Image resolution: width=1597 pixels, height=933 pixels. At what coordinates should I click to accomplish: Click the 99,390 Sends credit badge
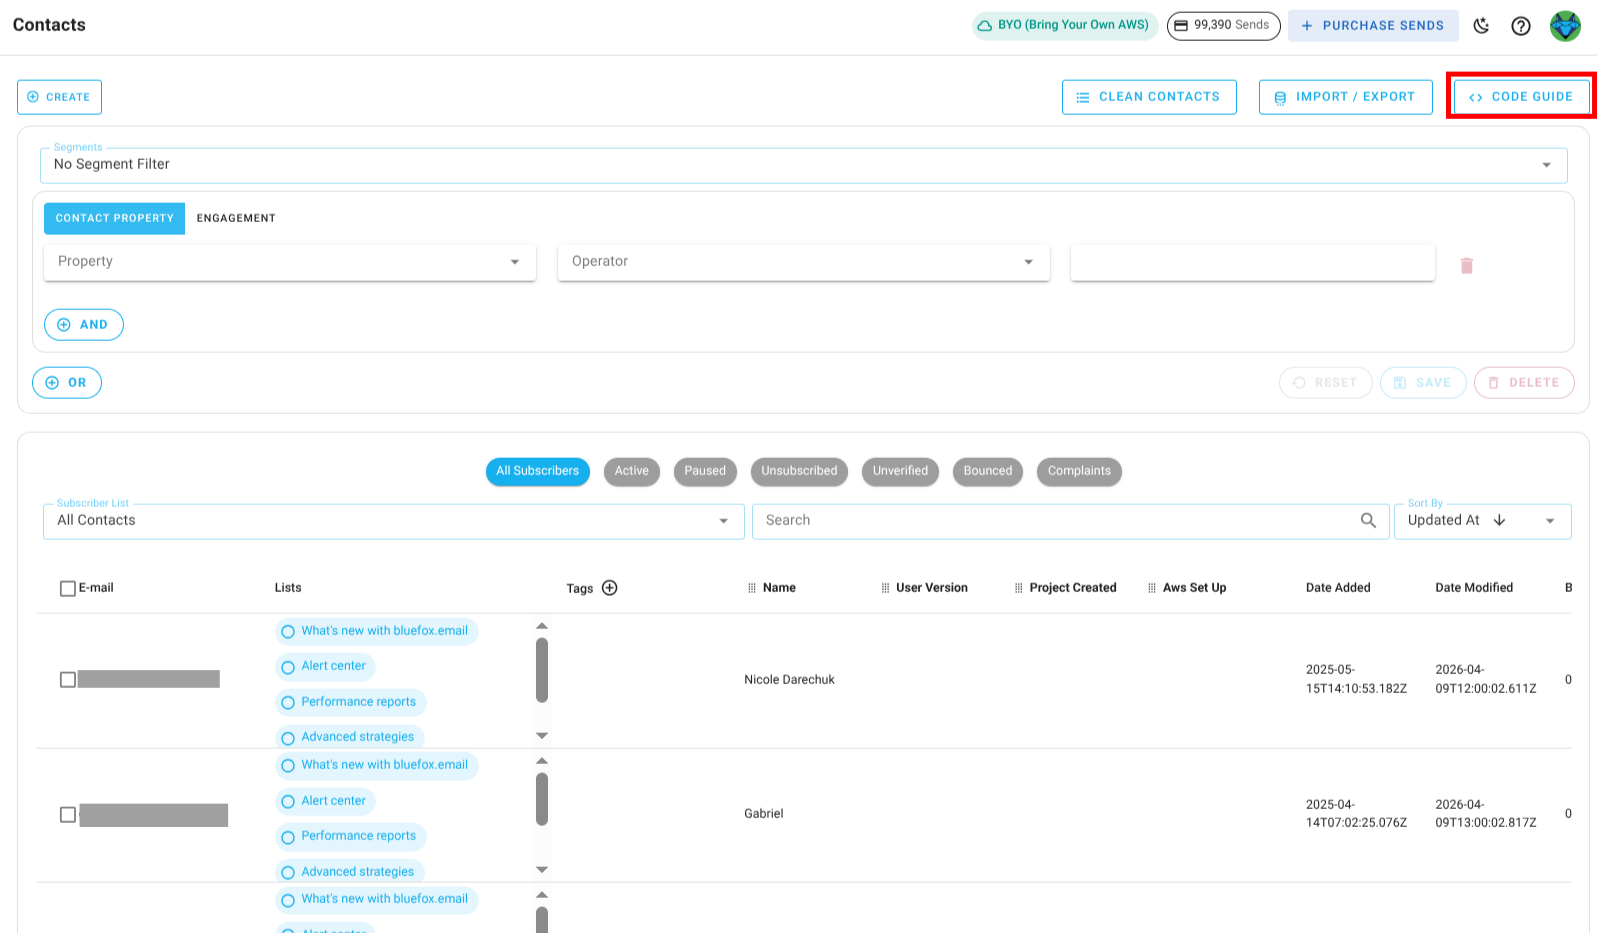(1223, 25)
